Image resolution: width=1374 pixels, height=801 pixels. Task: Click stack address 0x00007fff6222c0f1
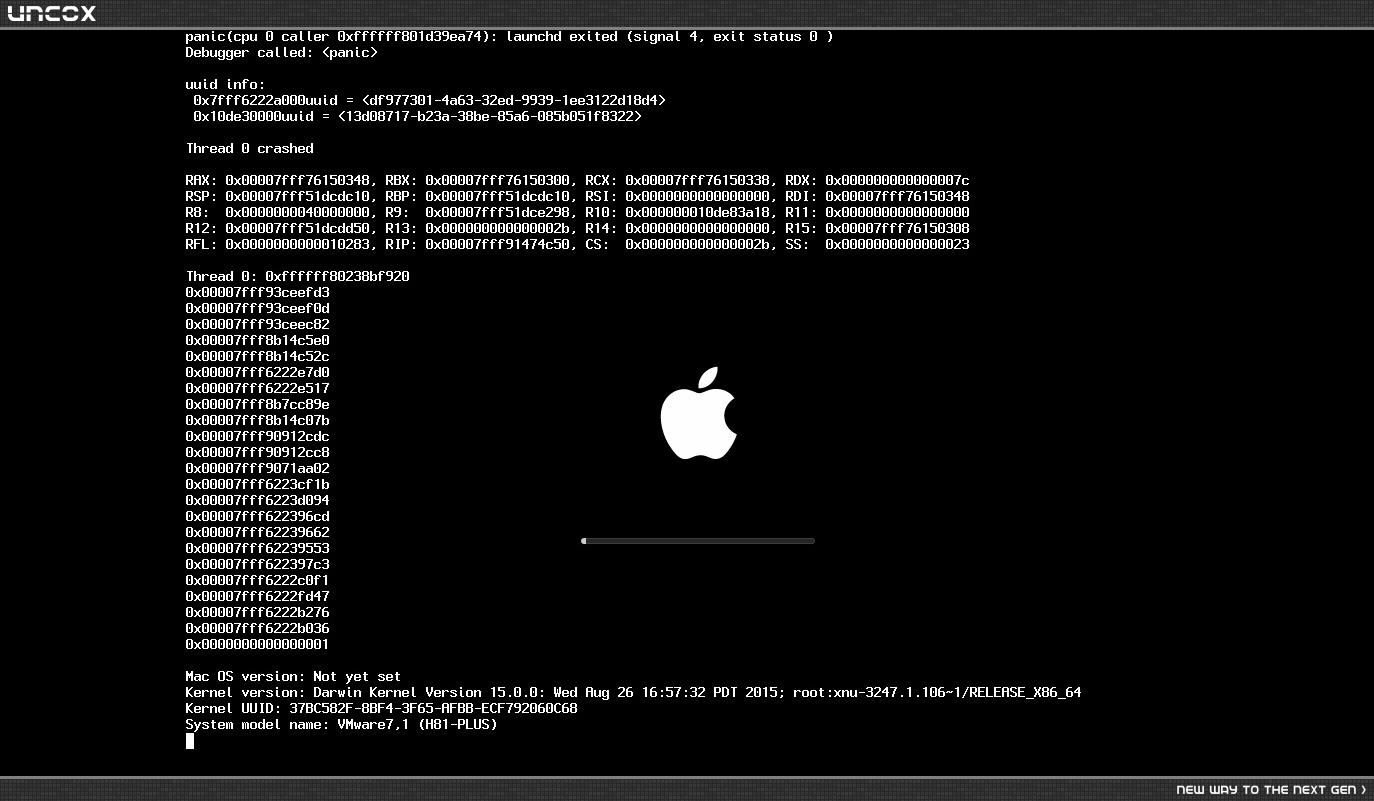[x=258, y=581]
